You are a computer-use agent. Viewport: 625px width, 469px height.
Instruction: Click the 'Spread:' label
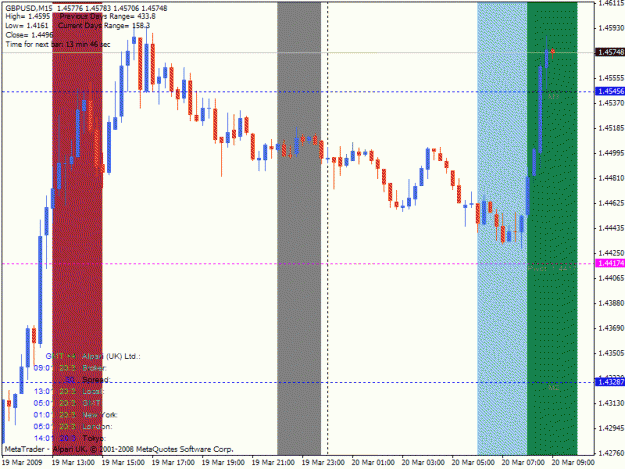click(x=96, y=380)
